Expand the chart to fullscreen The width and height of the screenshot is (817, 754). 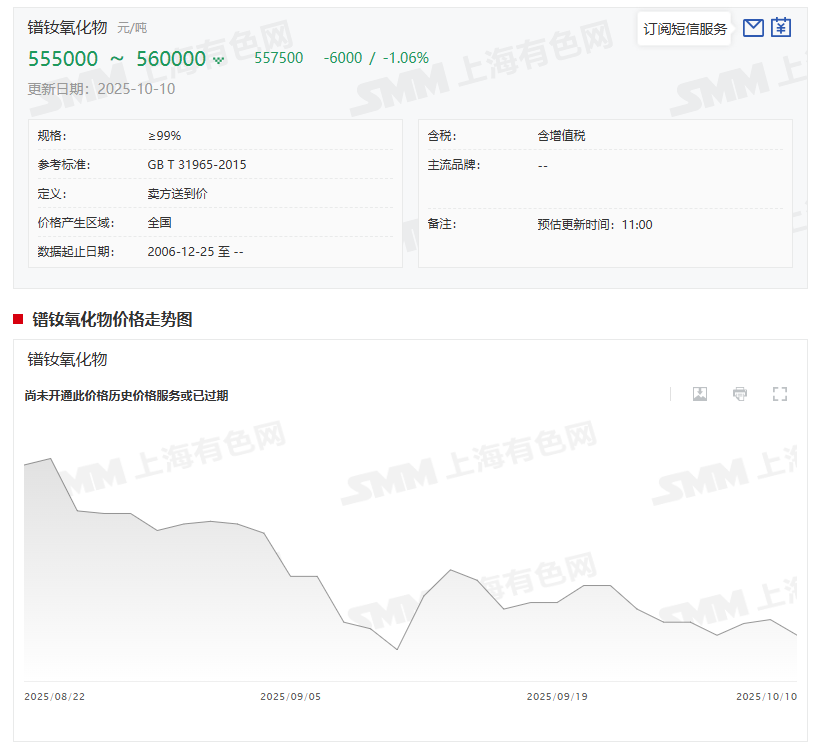780,394
